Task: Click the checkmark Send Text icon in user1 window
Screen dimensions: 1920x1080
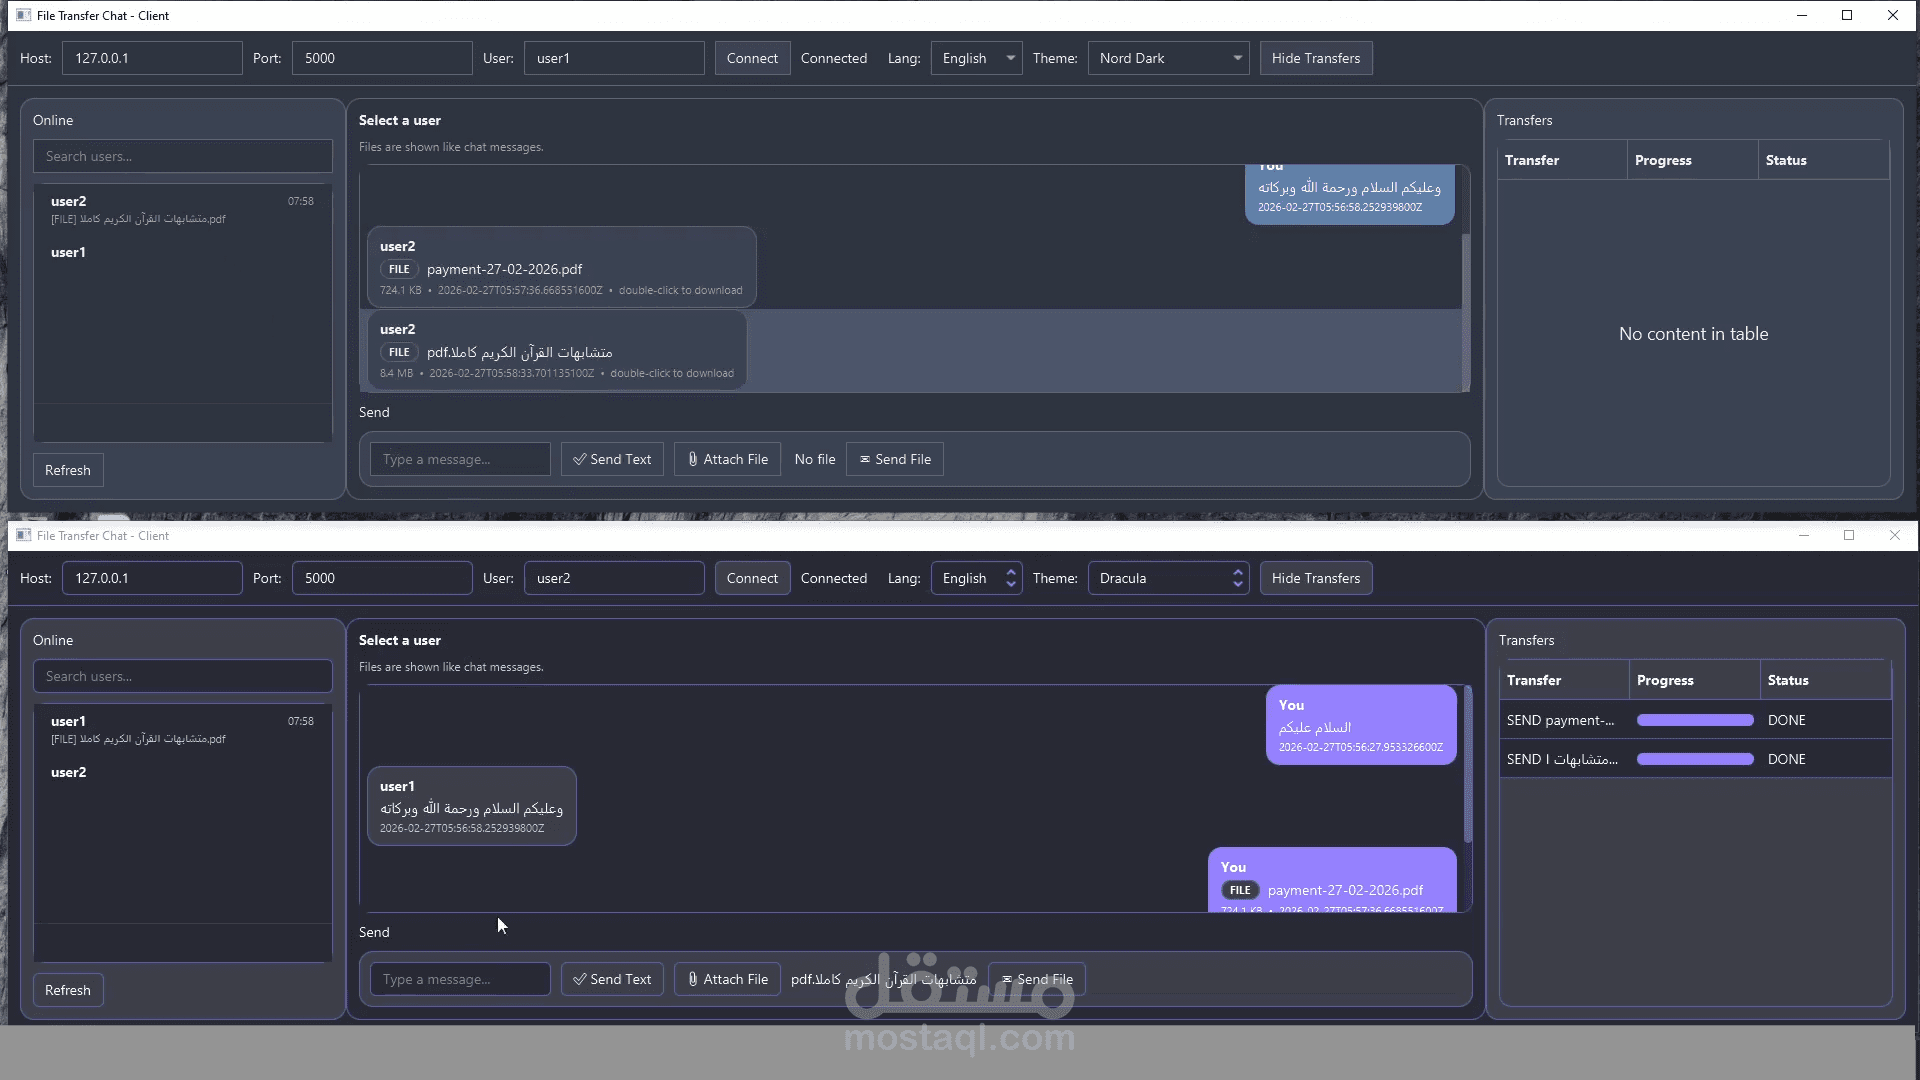Action: pyautogui.click(x=579, y=459)
